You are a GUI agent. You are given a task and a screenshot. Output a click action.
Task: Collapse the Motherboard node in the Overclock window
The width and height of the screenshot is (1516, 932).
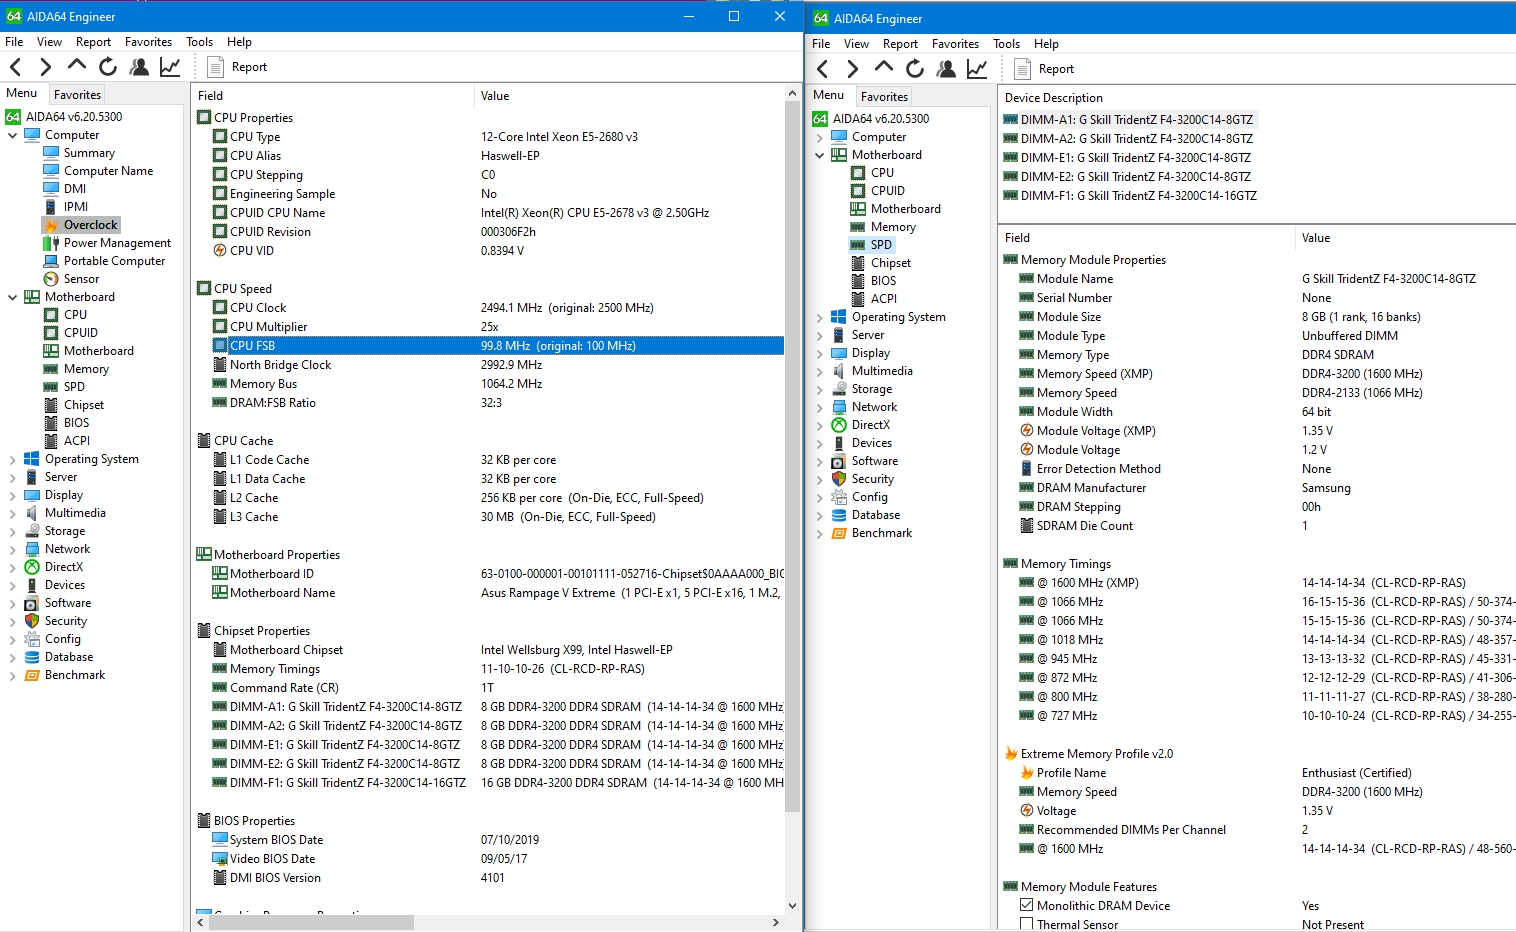[12, 297]
